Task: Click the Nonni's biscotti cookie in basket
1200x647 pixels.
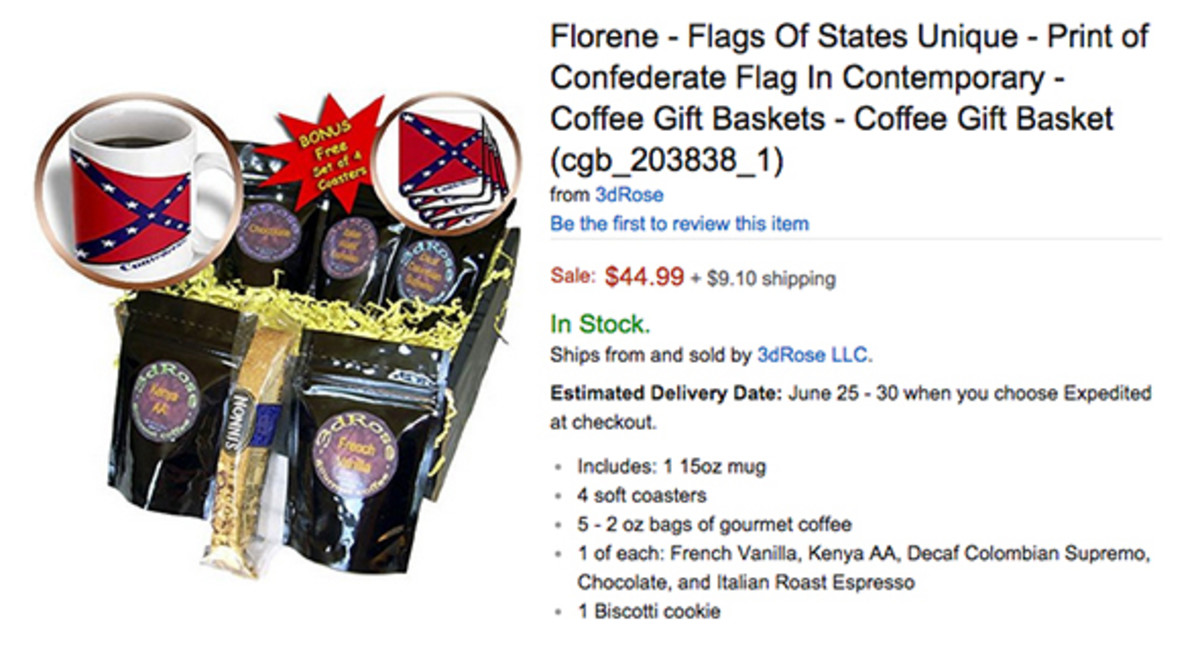Action: pyautogui.click(x=246, y=430)
